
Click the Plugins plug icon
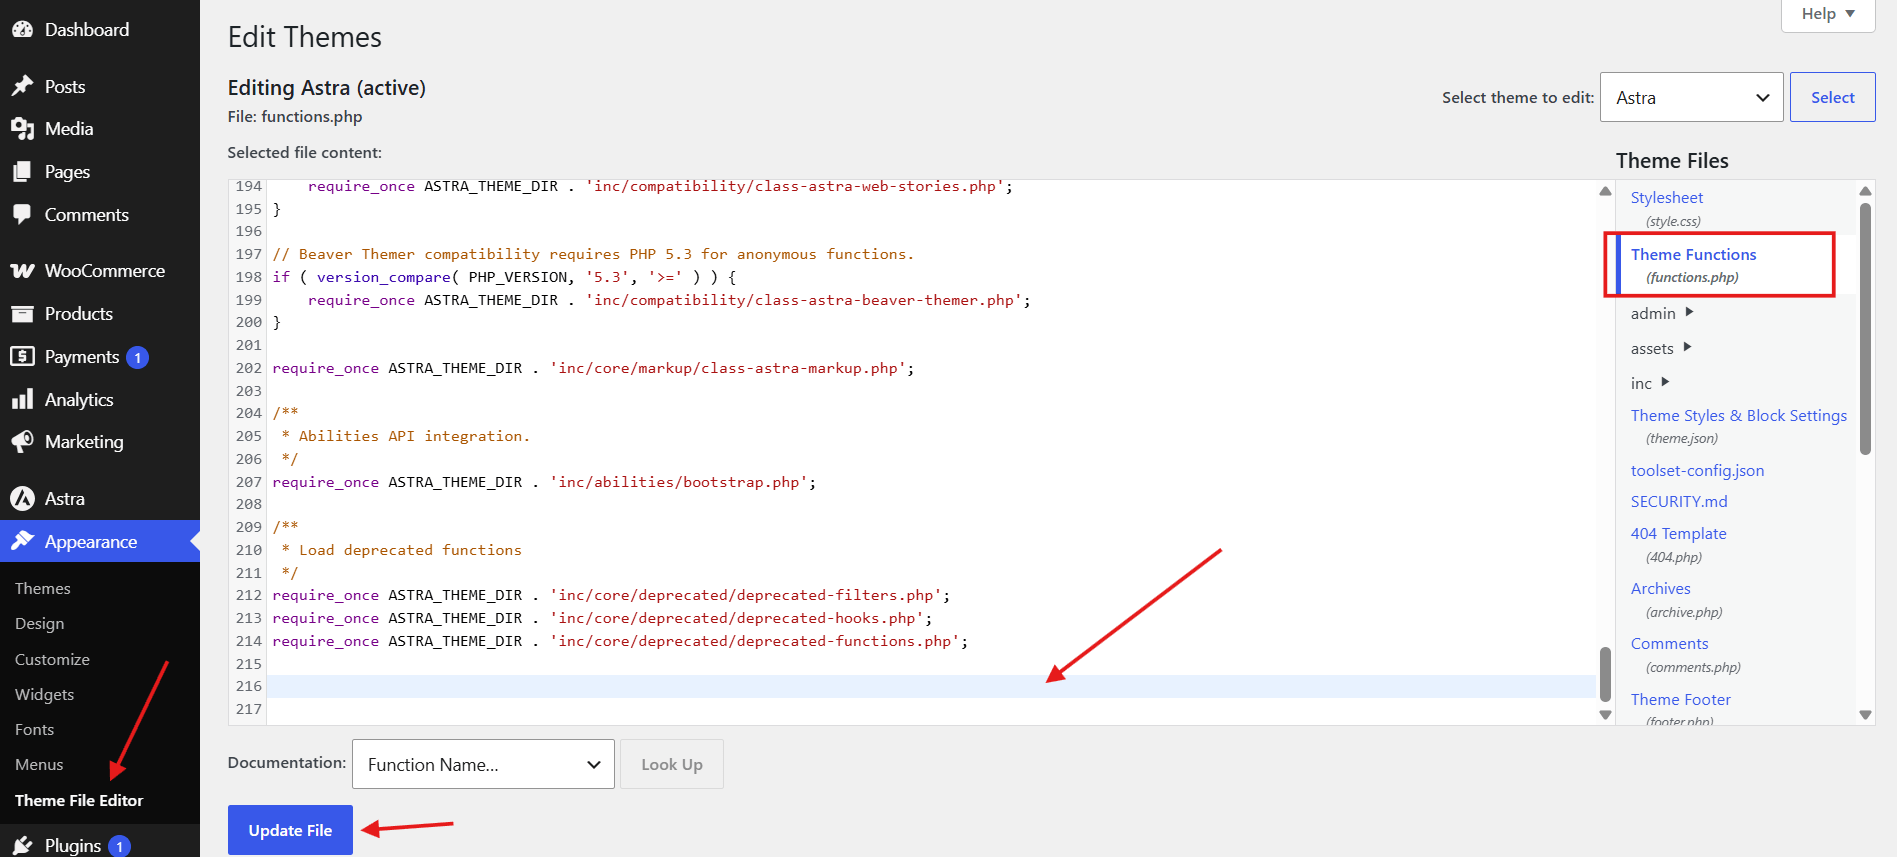click(x=22, y=846)
